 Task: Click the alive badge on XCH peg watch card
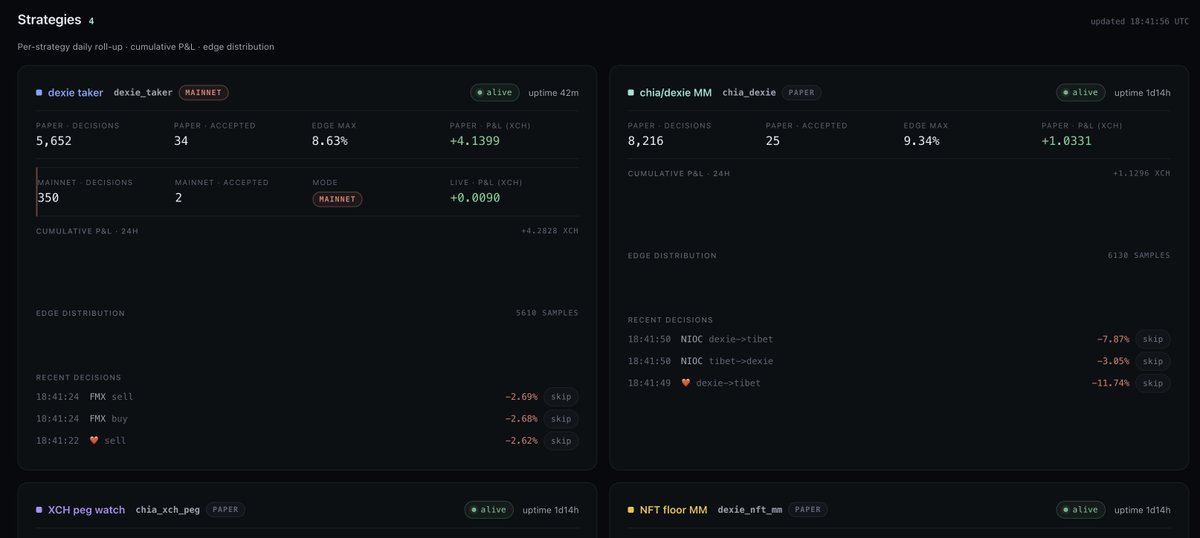click(x=489, y=510)
